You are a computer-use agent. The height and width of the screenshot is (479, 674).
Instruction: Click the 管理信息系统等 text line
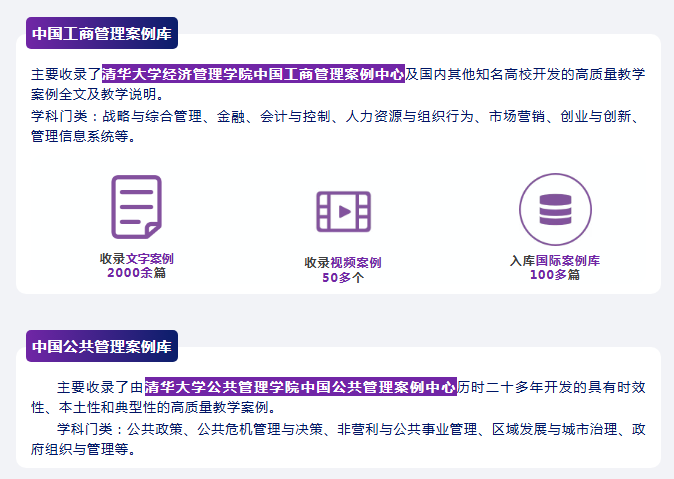[x=81, y=137]
